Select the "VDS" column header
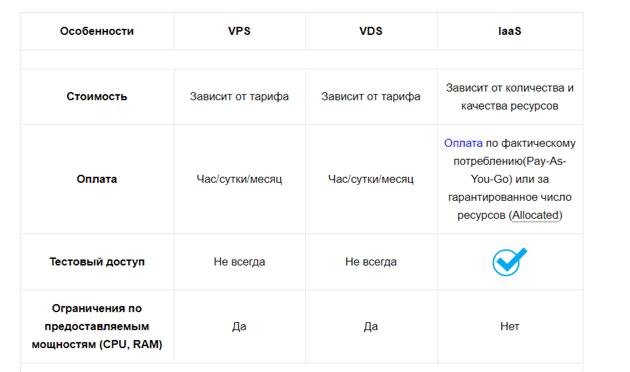Viewport: 630px width, 372px height. pyautogui.click(x=371, y=31)
